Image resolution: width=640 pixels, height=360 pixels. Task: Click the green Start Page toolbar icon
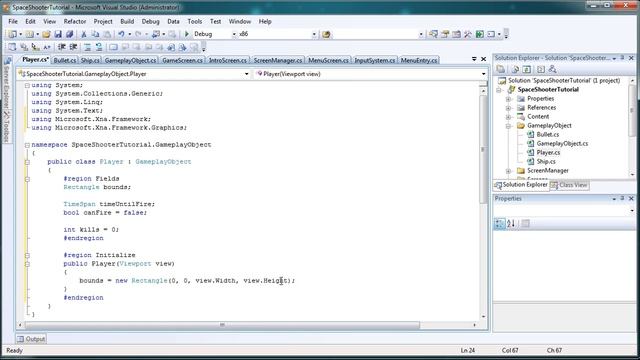[x=480, y=34]
